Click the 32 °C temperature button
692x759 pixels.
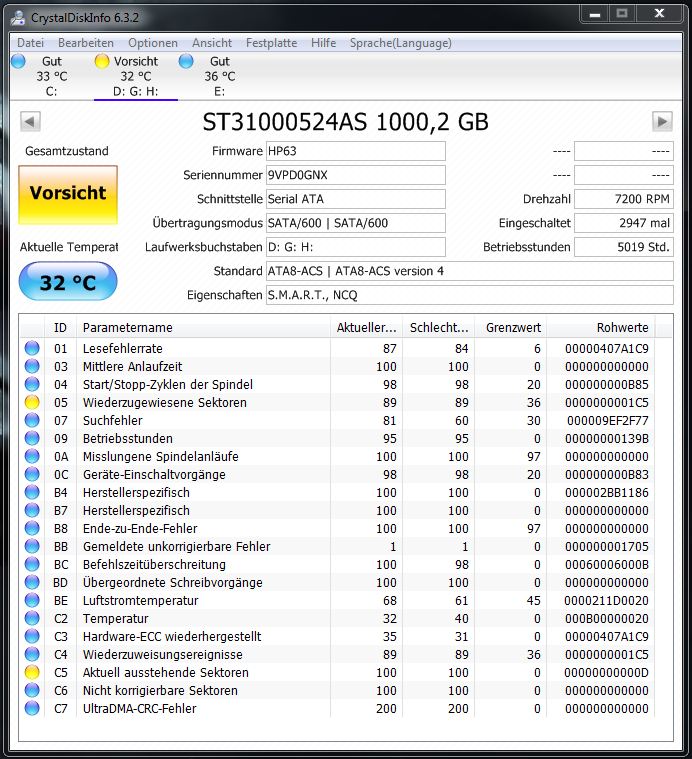[68, 282]
